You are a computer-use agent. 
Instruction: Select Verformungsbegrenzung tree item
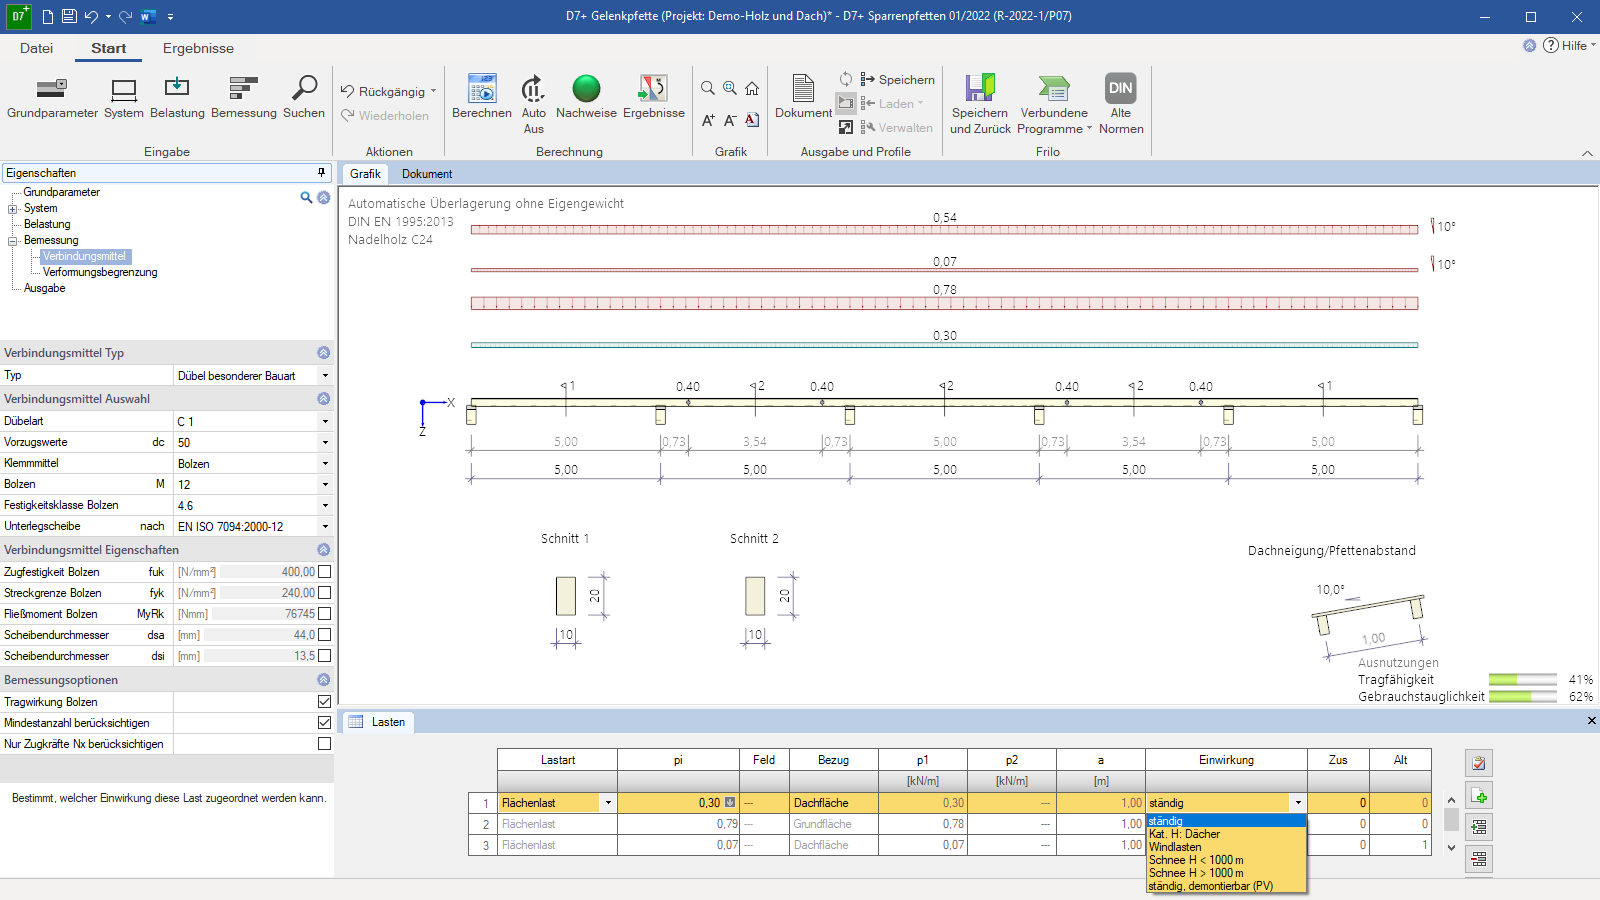coord(100,272)
